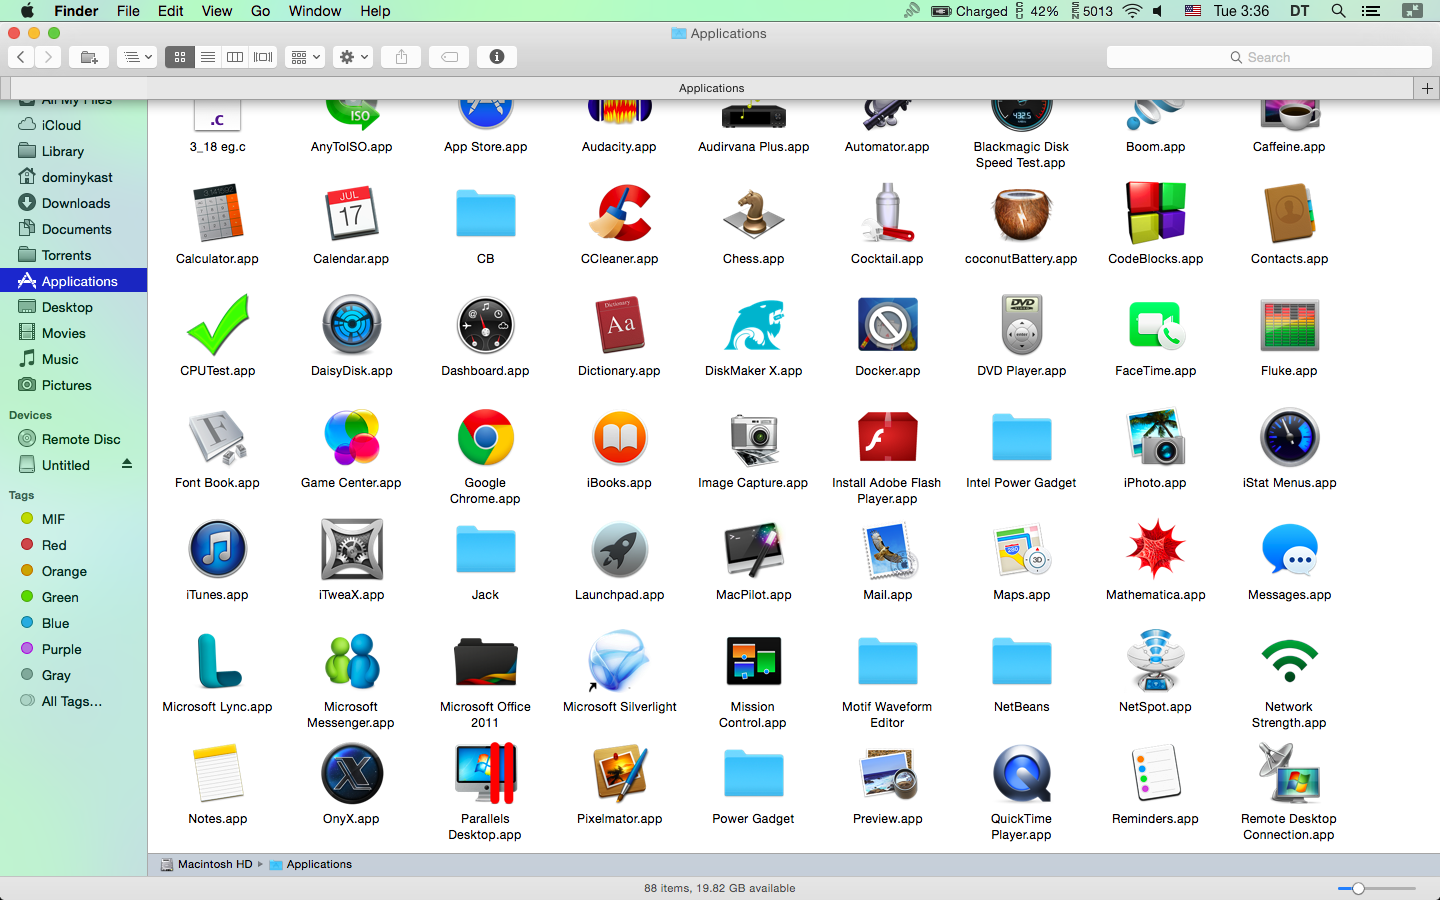This screenshot has height=900, width=1440.
Task: Click the Parallels Desktop.app icon
Action: 485,773
